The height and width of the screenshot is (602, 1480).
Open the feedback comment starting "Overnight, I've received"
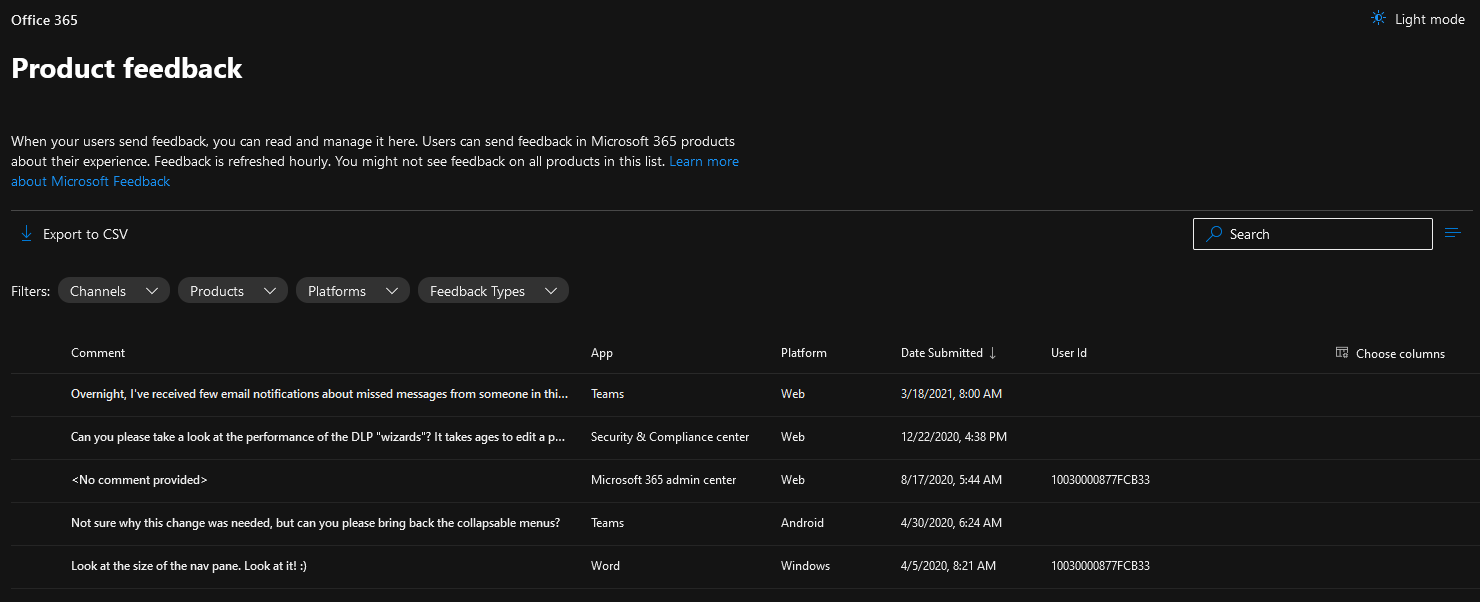coord(320,394)
